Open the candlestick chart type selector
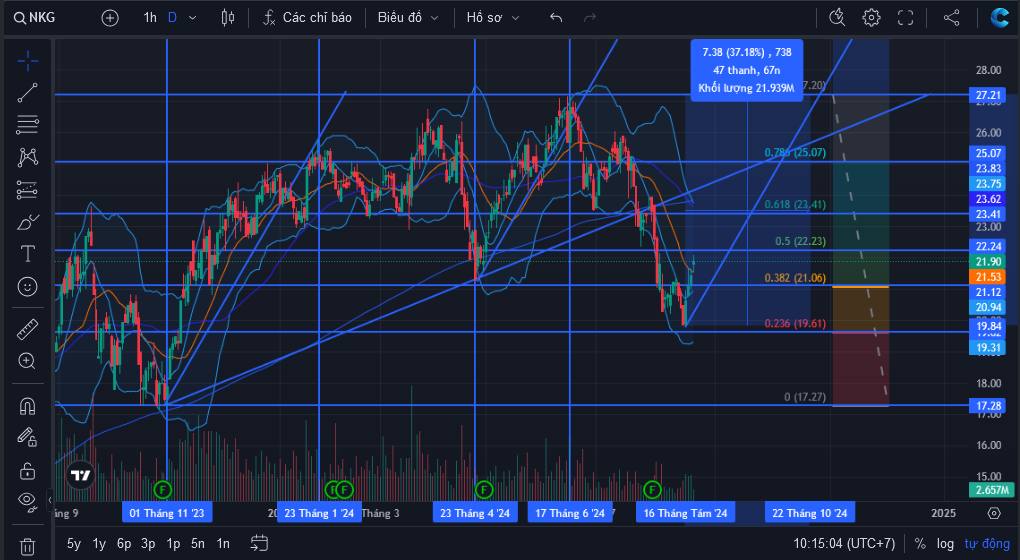The width and height of the screenshot is (1020, 560). coord(228,18)
